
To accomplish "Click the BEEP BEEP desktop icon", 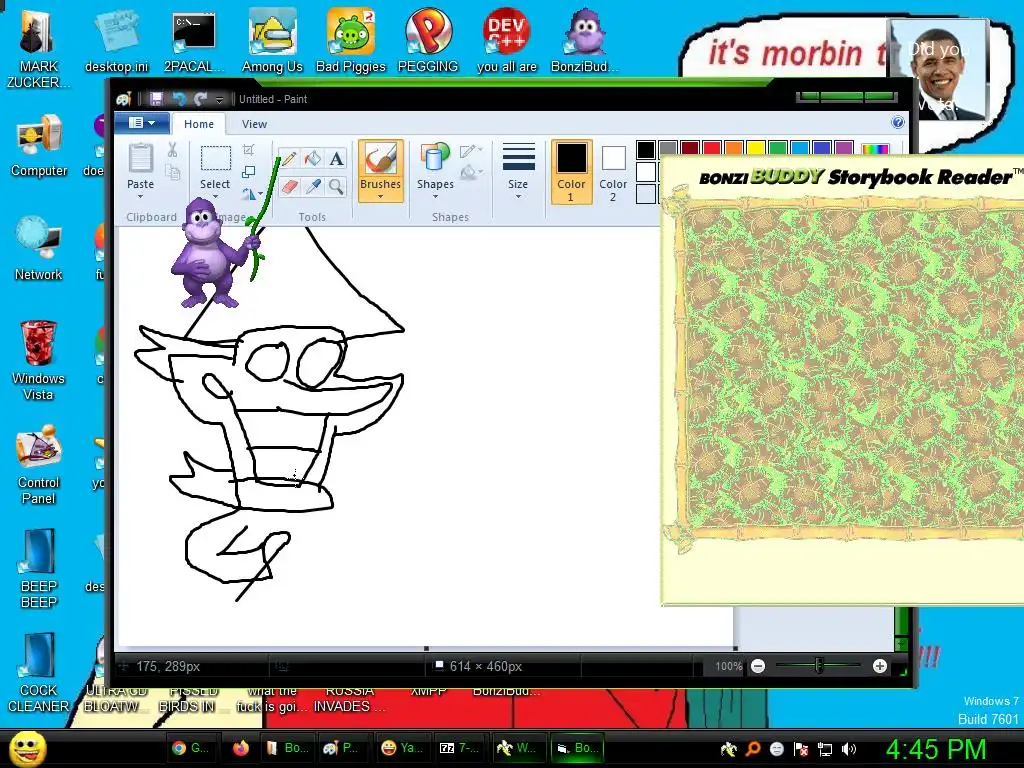I will 39,552.
